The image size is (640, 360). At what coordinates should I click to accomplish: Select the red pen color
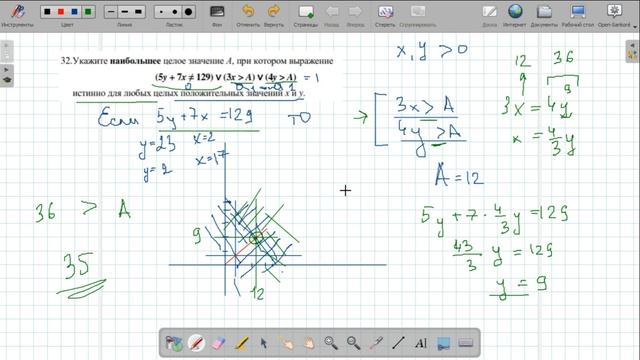coord(61,12)
